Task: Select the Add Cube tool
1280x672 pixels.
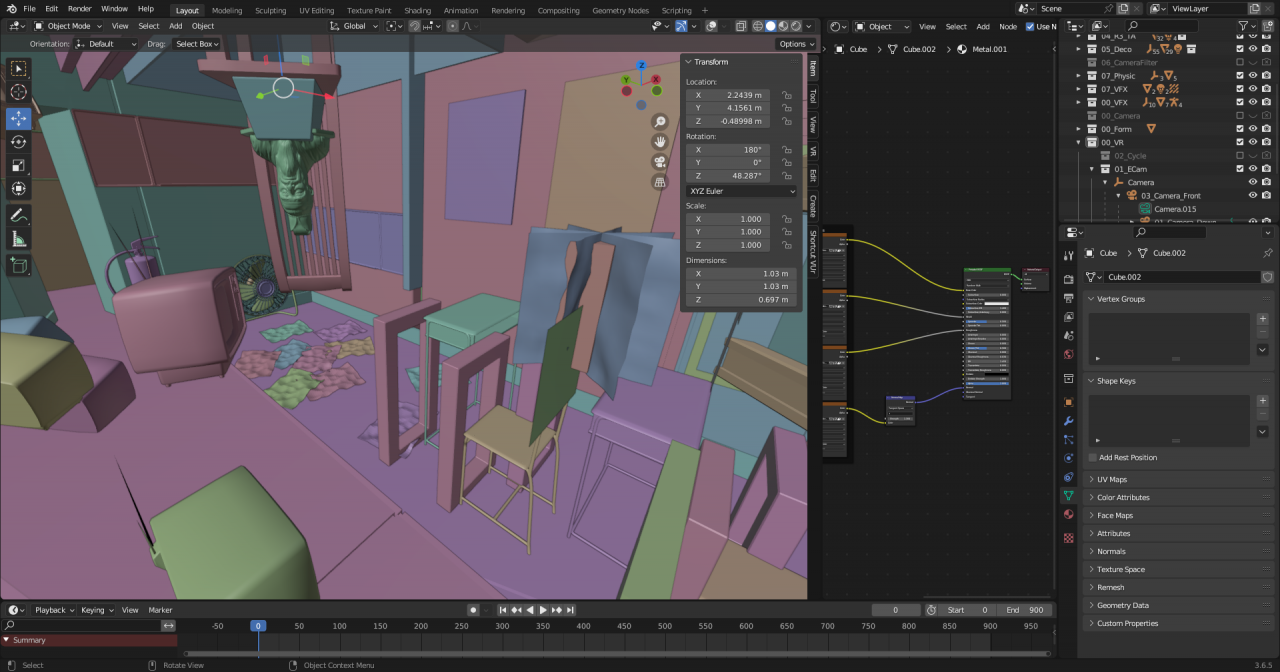Action: [x=19, y=266]
